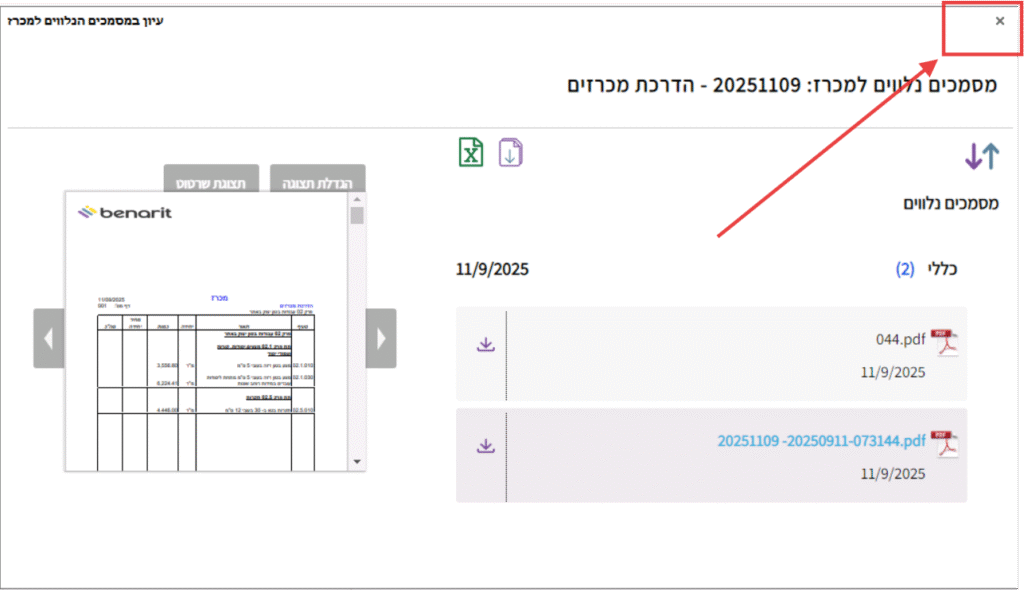Click the preview scrollbar's up arrow

tap(357, 199)
